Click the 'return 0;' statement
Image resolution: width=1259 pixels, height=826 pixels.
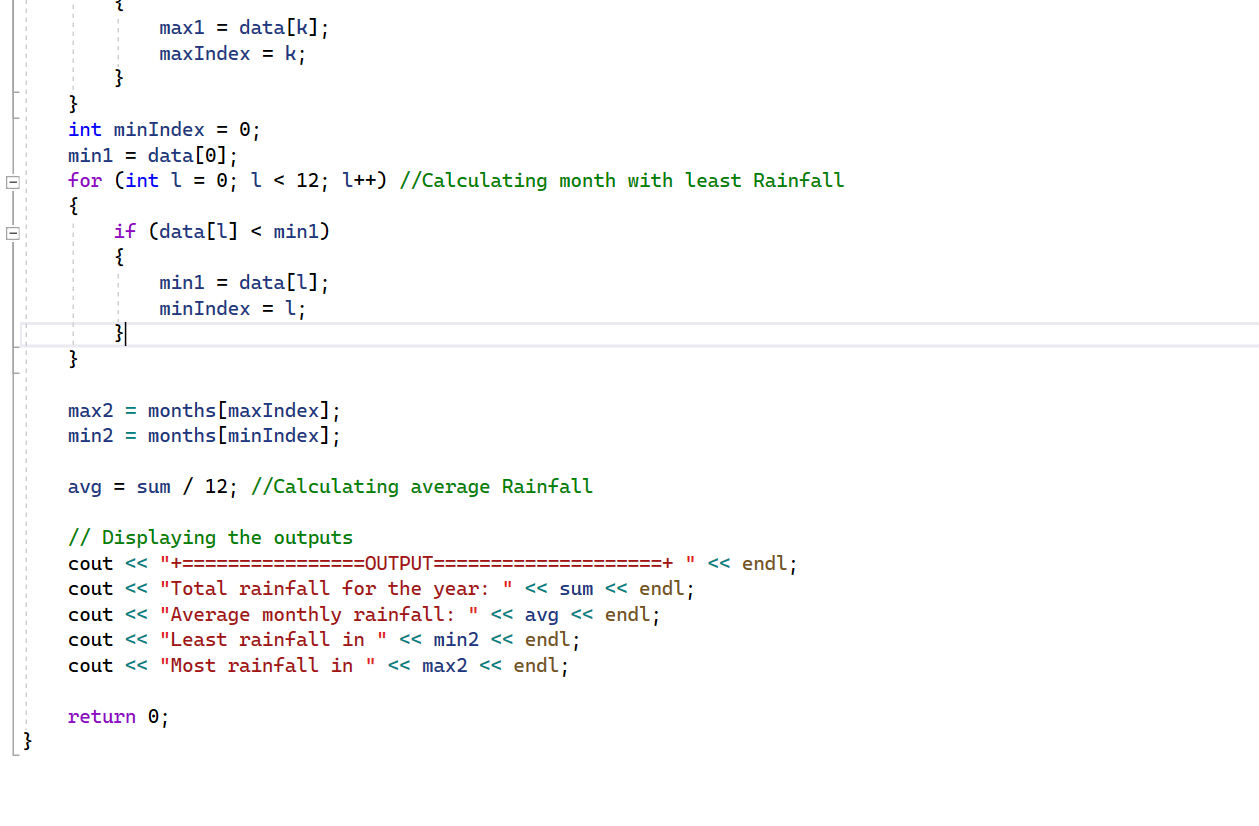coord(118,717)
